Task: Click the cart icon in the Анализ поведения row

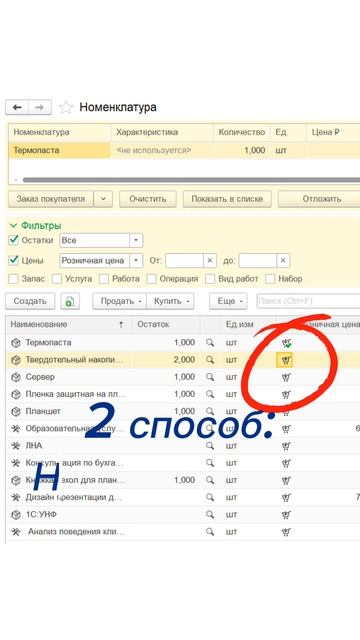Action: (286, 532)
